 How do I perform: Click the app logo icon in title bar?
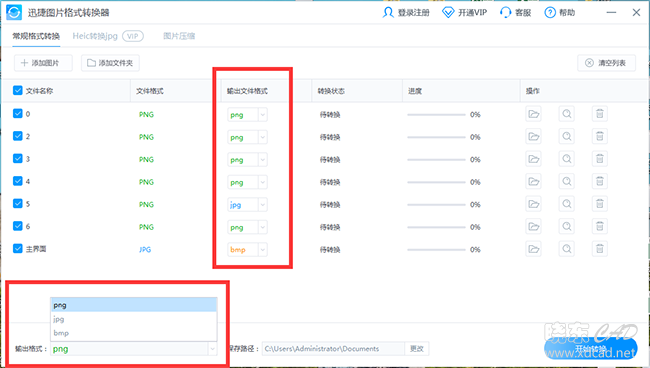(x=14, y=12)
